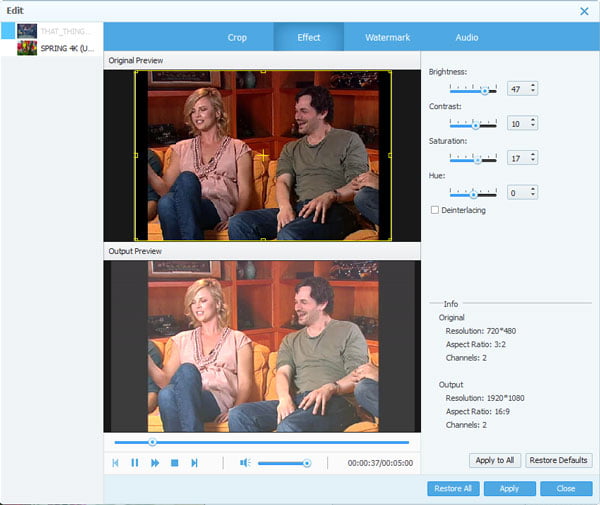Go to the Audio tab

pyautogui.click(x=466, y=37)
